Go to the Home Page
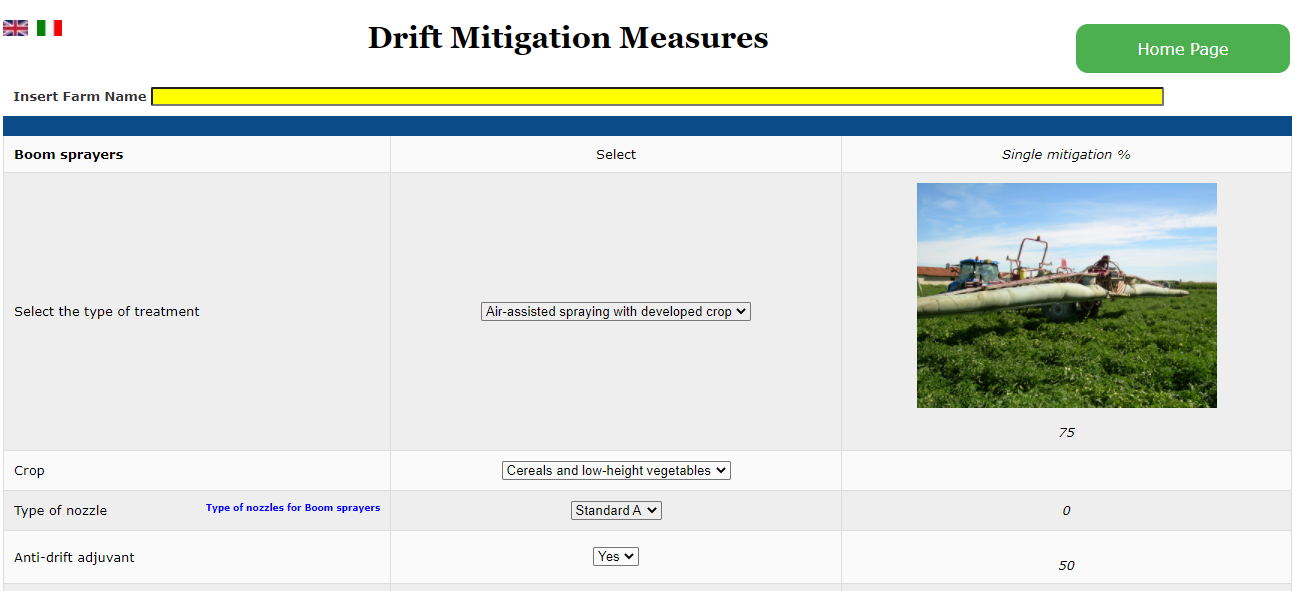 (x=1182, y=49)
